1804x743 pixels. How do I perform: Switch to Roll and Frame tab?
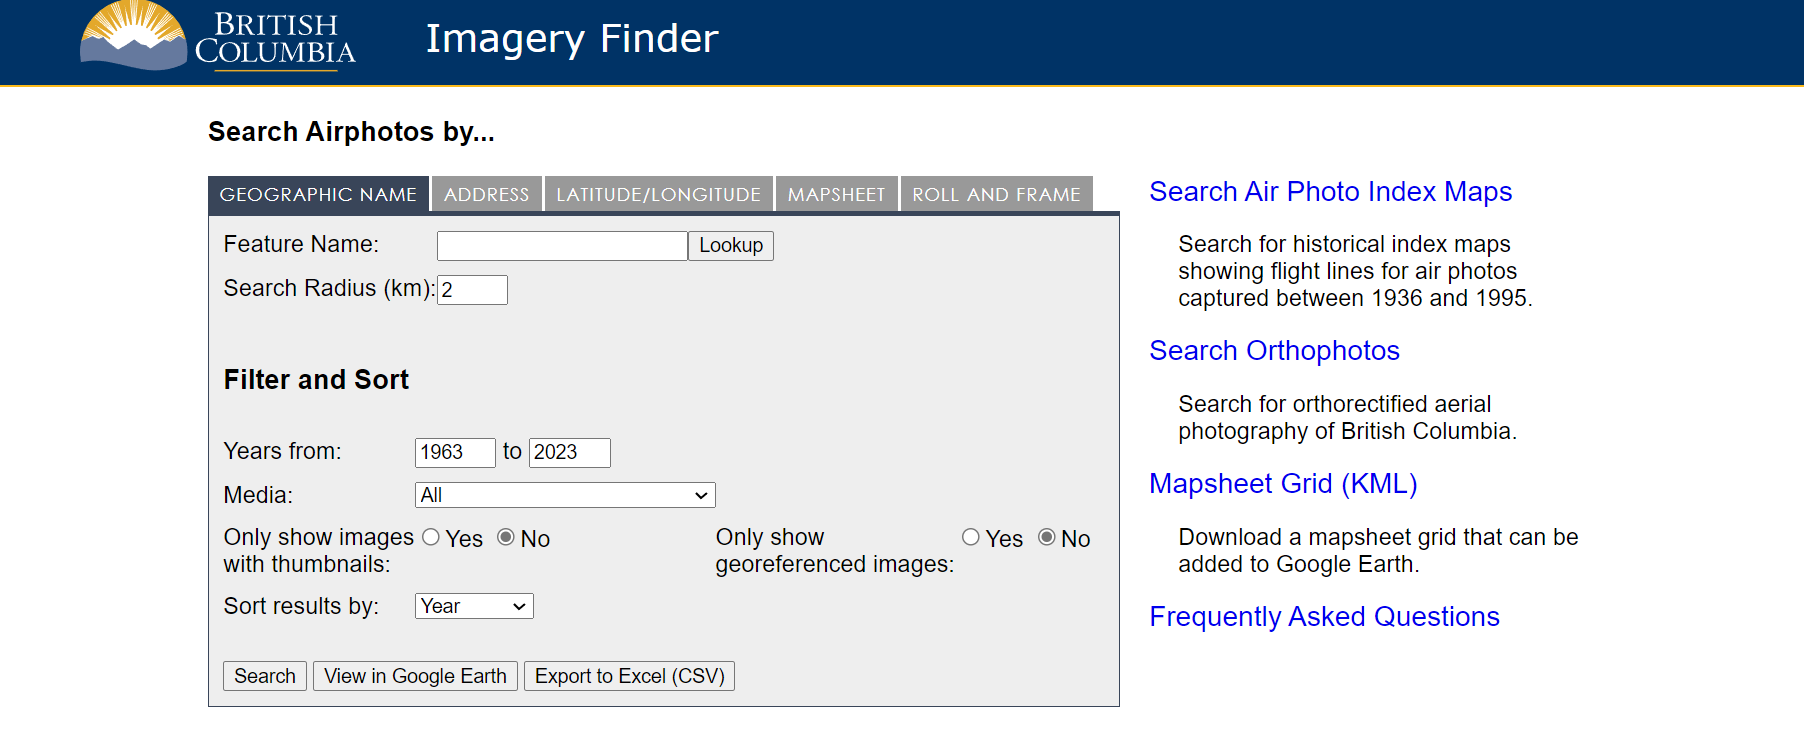pos(996,194)
